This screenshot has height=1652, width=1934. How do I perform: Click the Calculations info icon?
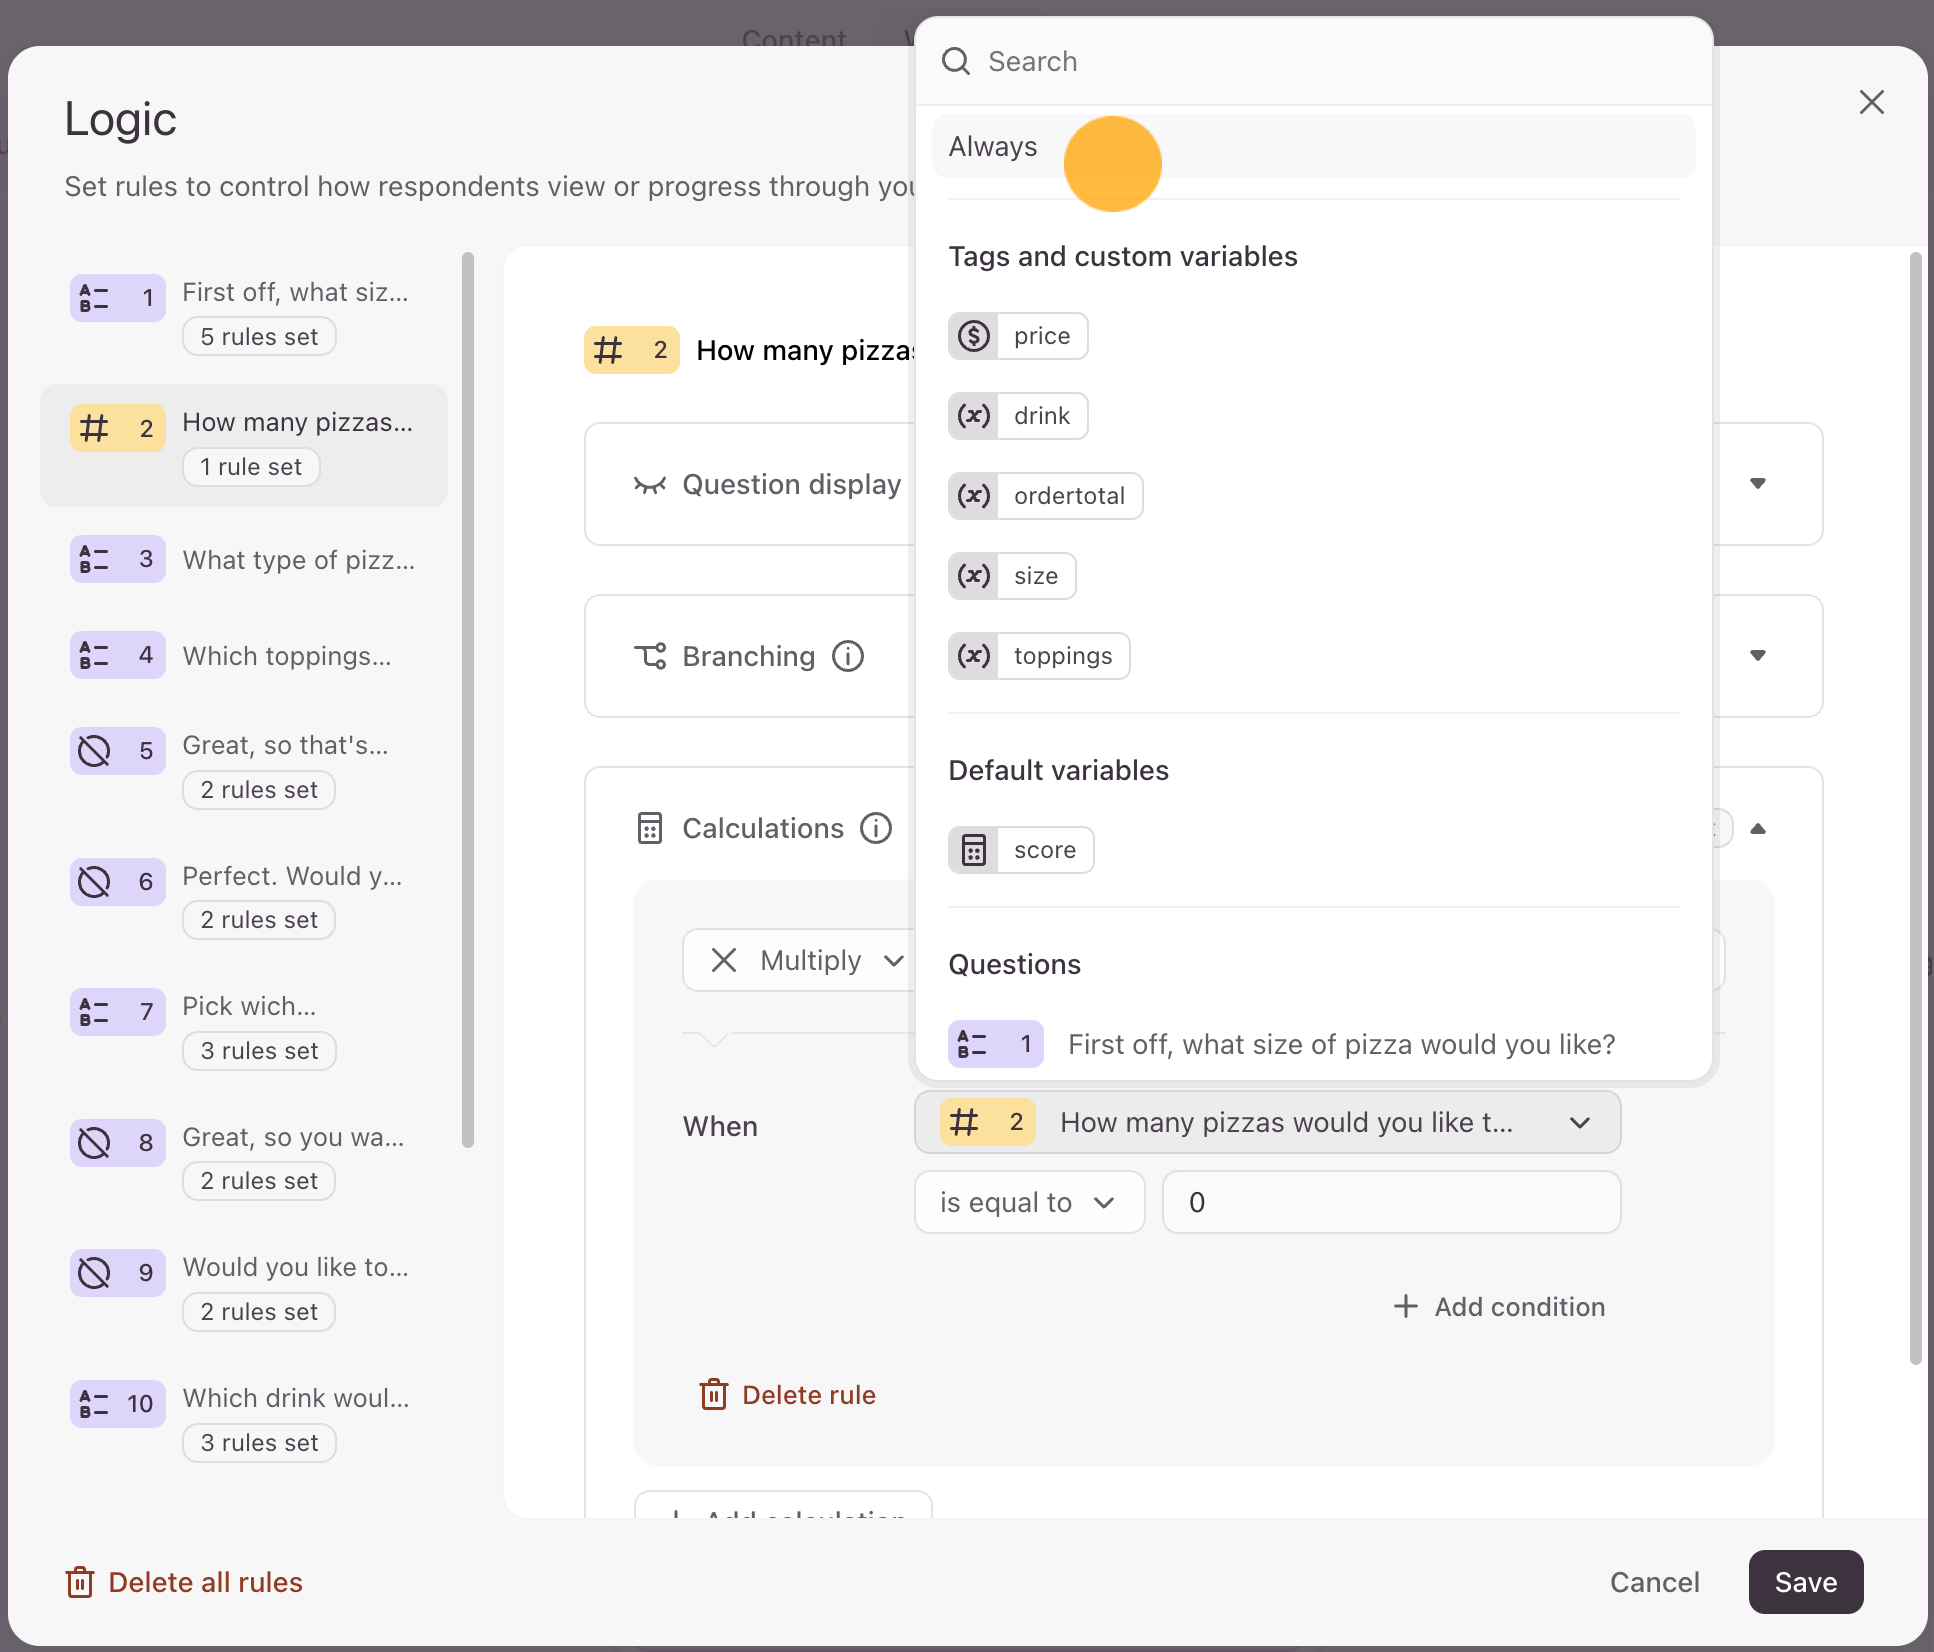(x=876, y=828)
